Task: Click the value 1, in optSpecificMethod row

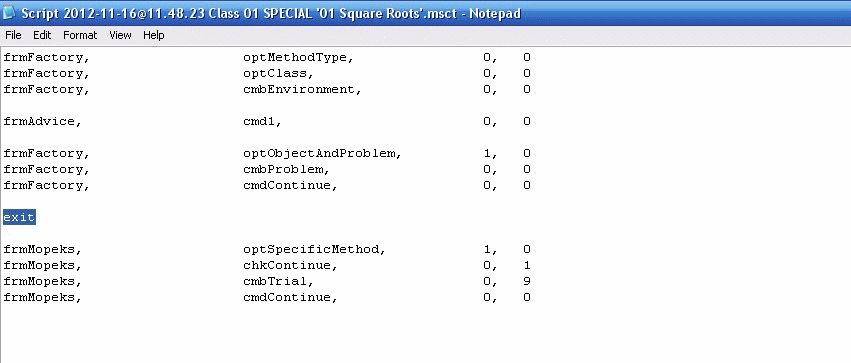Action: (490, 250)
